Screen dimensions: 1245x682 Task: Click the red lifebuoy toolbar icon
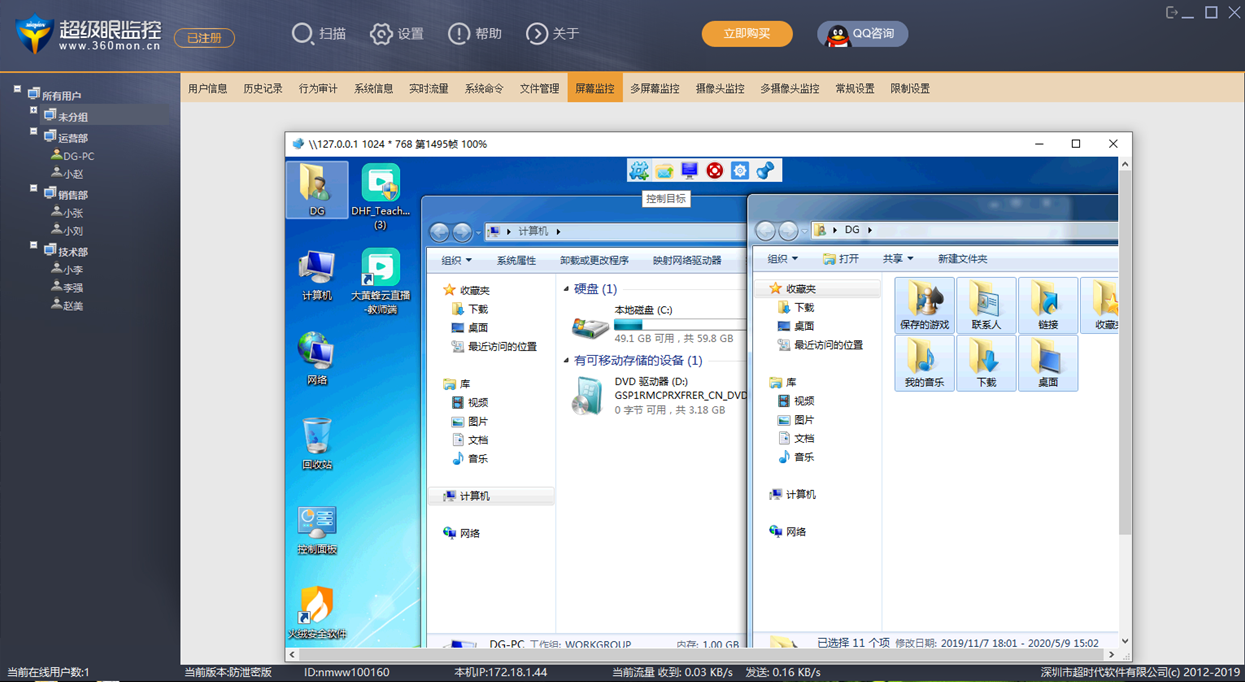714,171
